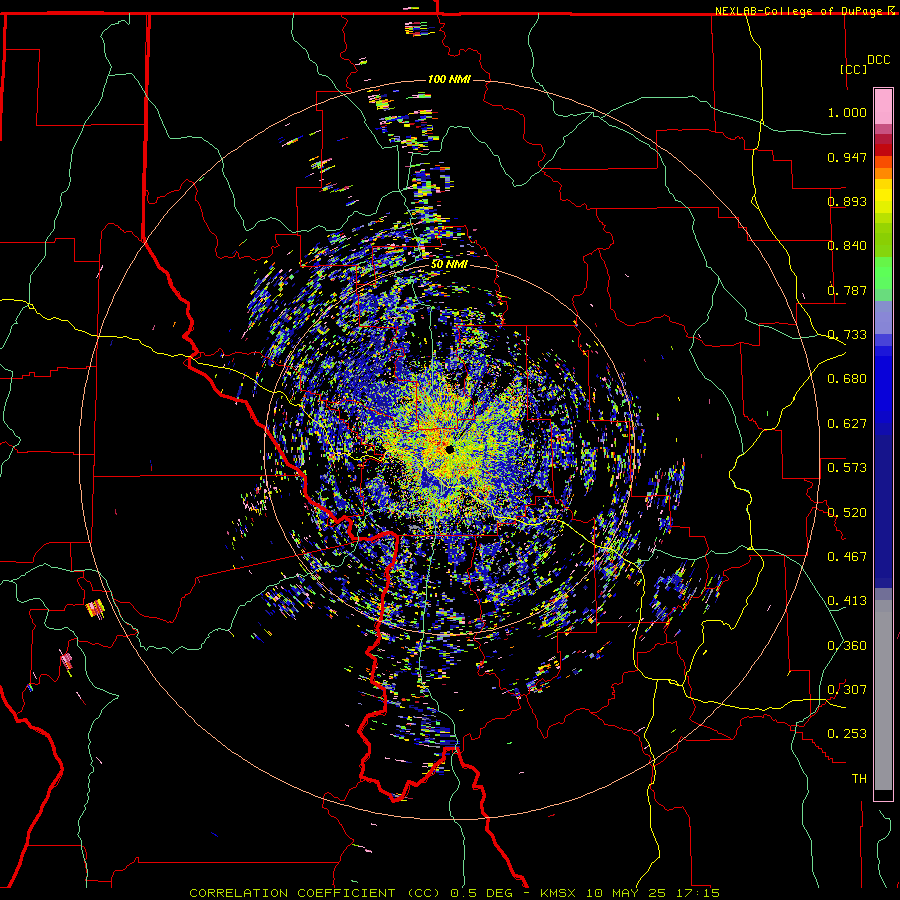Click the 0.520 scale value

847,513
